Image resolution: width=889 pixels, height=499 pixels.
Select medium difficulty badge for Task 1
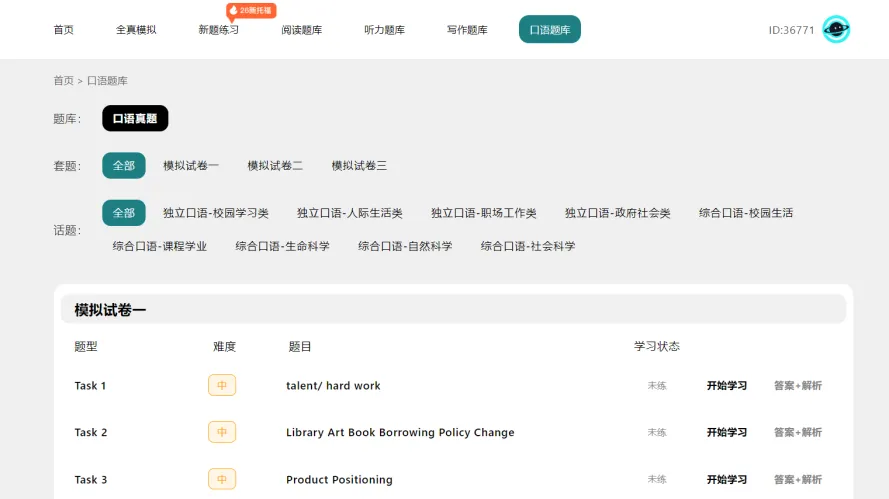[x=222, y=386]
